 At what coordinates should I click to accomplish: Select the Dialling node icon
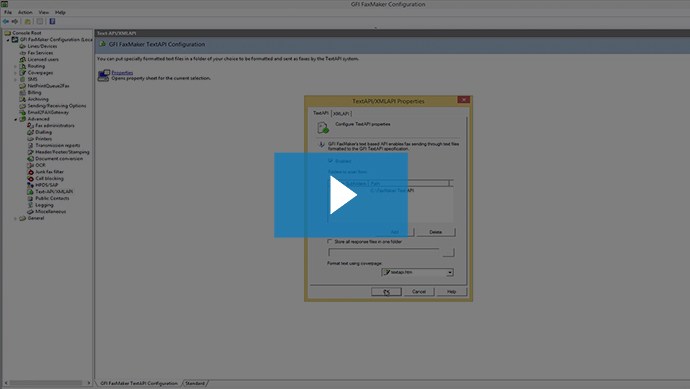[30, 132]
